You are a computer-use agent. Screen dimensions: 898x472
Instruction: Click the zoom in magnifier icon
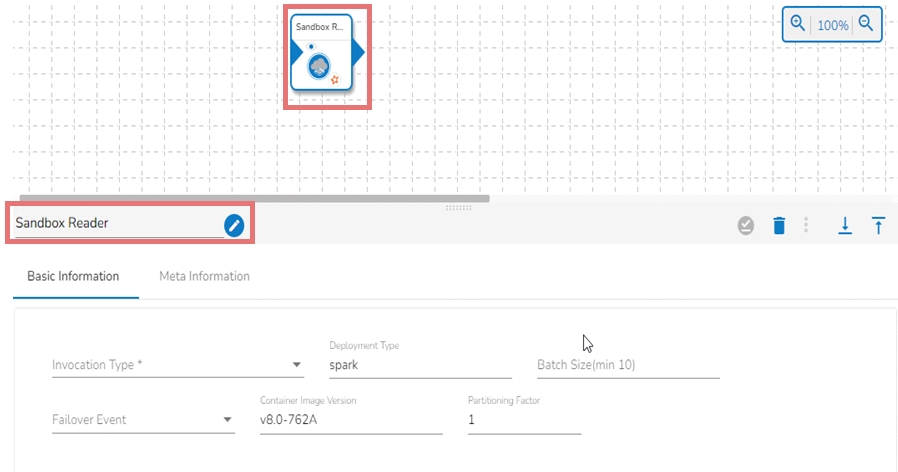pos(798,24)
